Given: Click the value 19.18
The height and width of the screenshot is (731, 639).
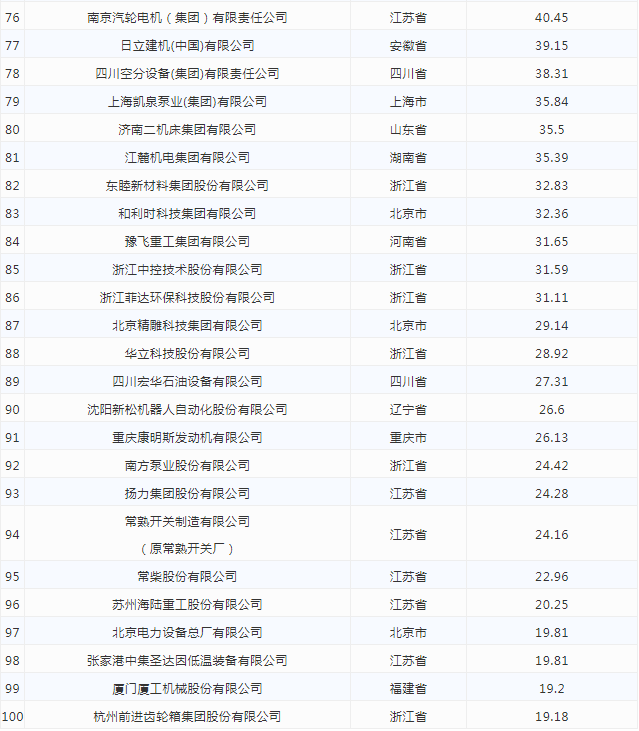Looking at the screenshot, I should [551, 717].
